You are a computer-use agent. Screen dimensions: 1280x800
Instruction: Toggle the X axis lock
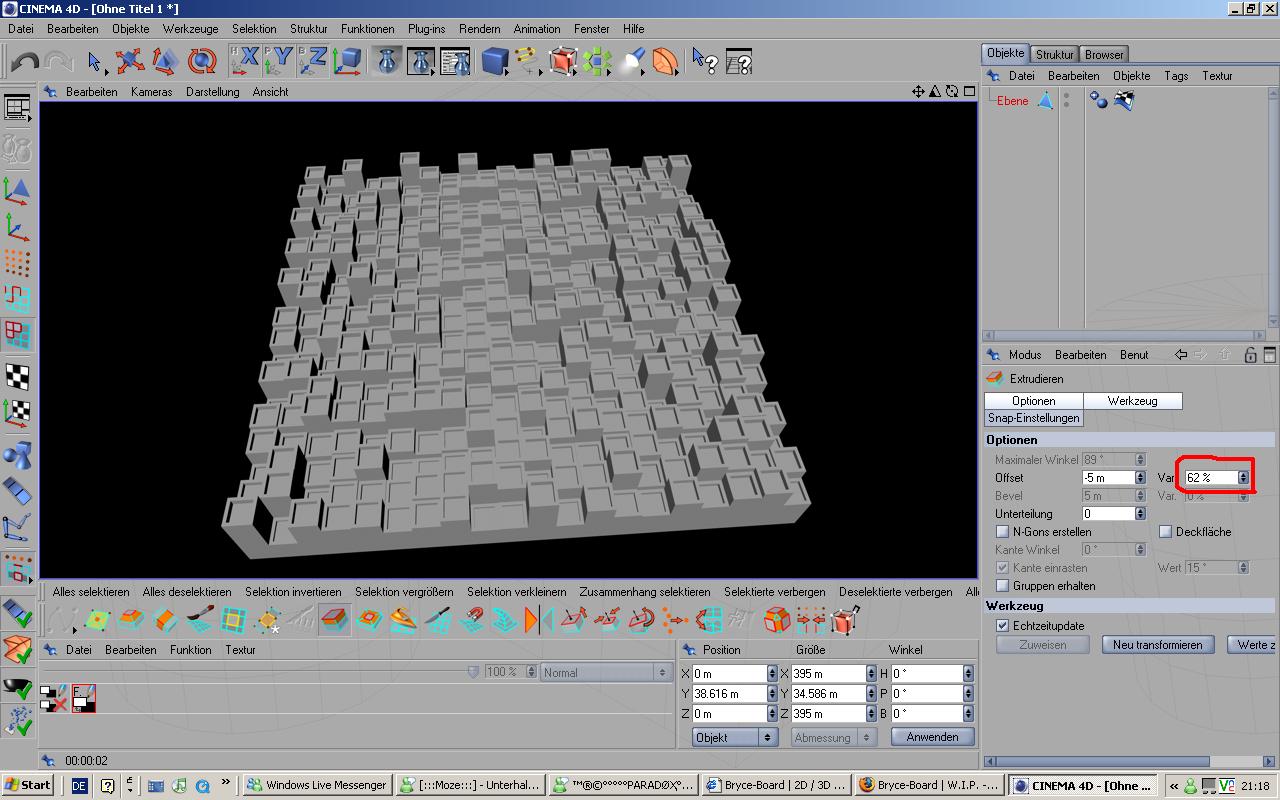click(x=244, y=61)
